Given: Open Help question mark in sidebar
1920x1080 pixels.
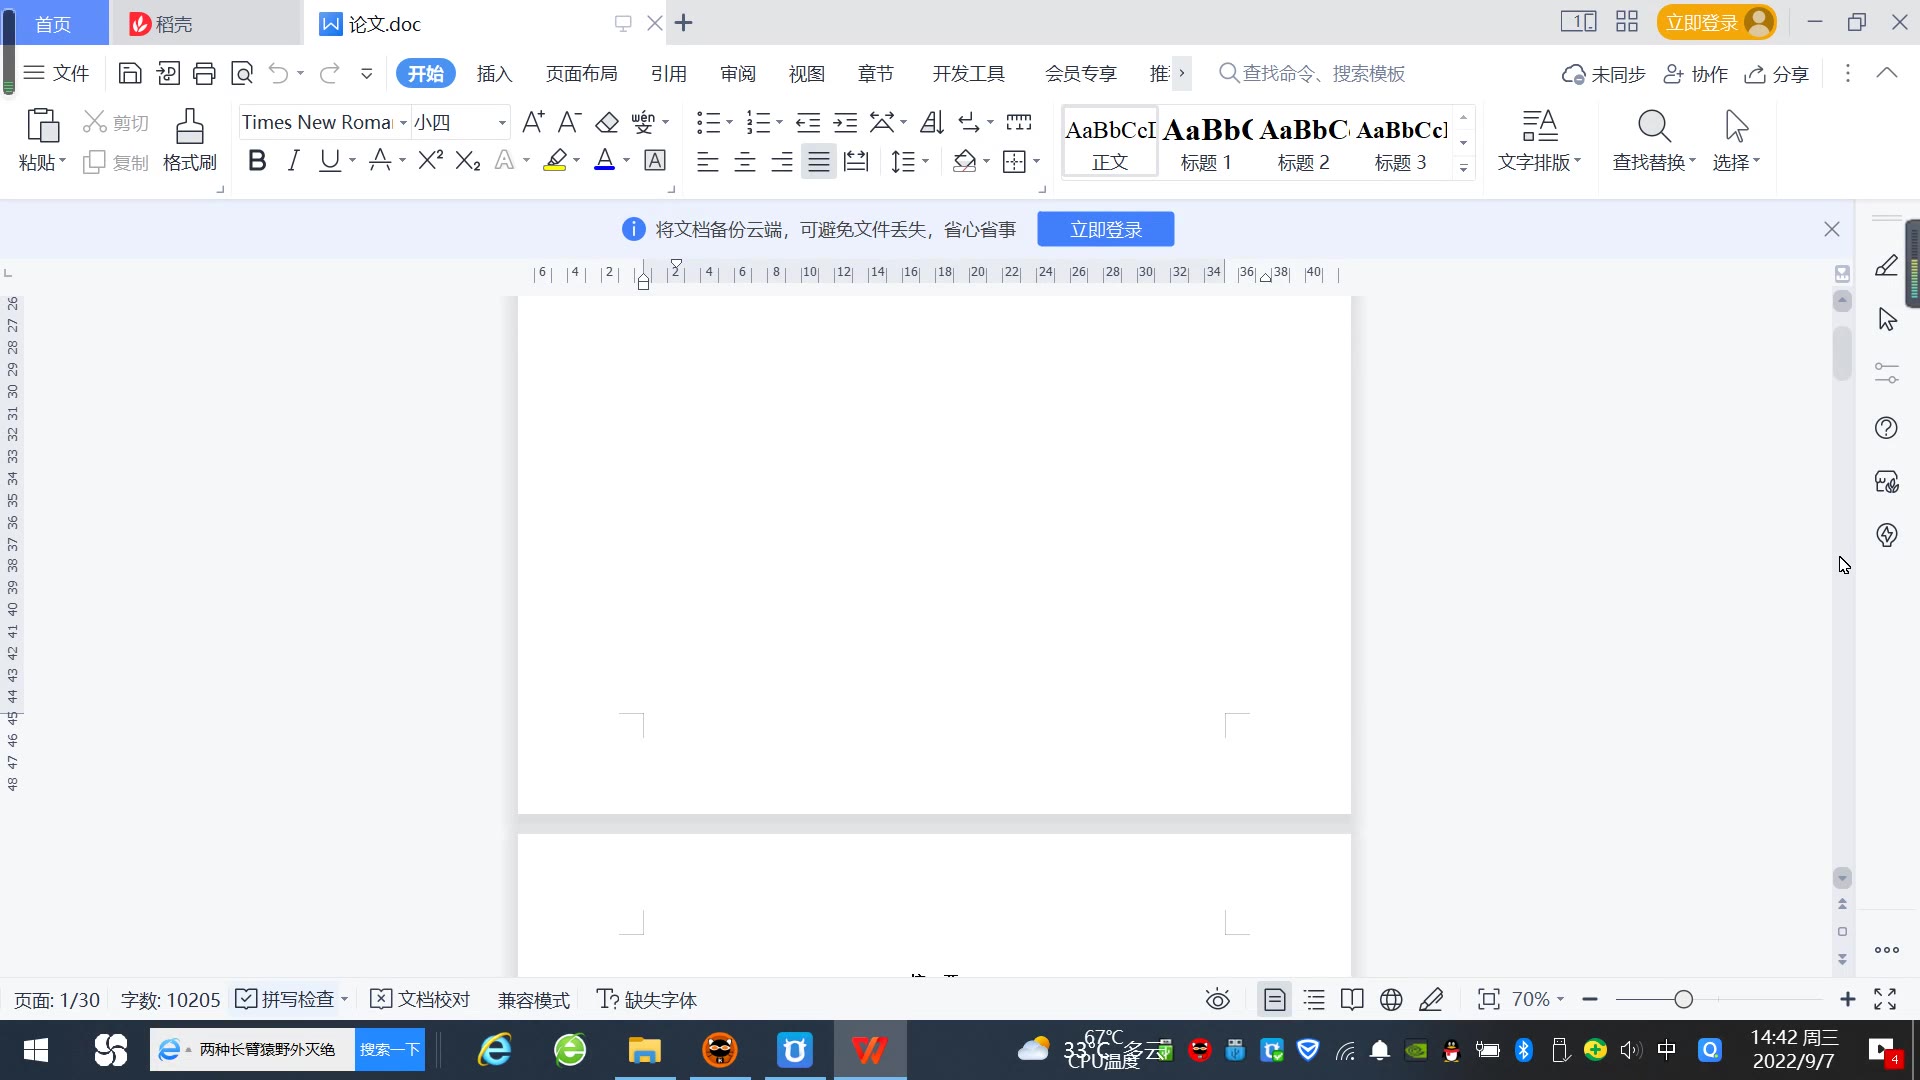Looking at the screenshot, I should [1886, 428].
